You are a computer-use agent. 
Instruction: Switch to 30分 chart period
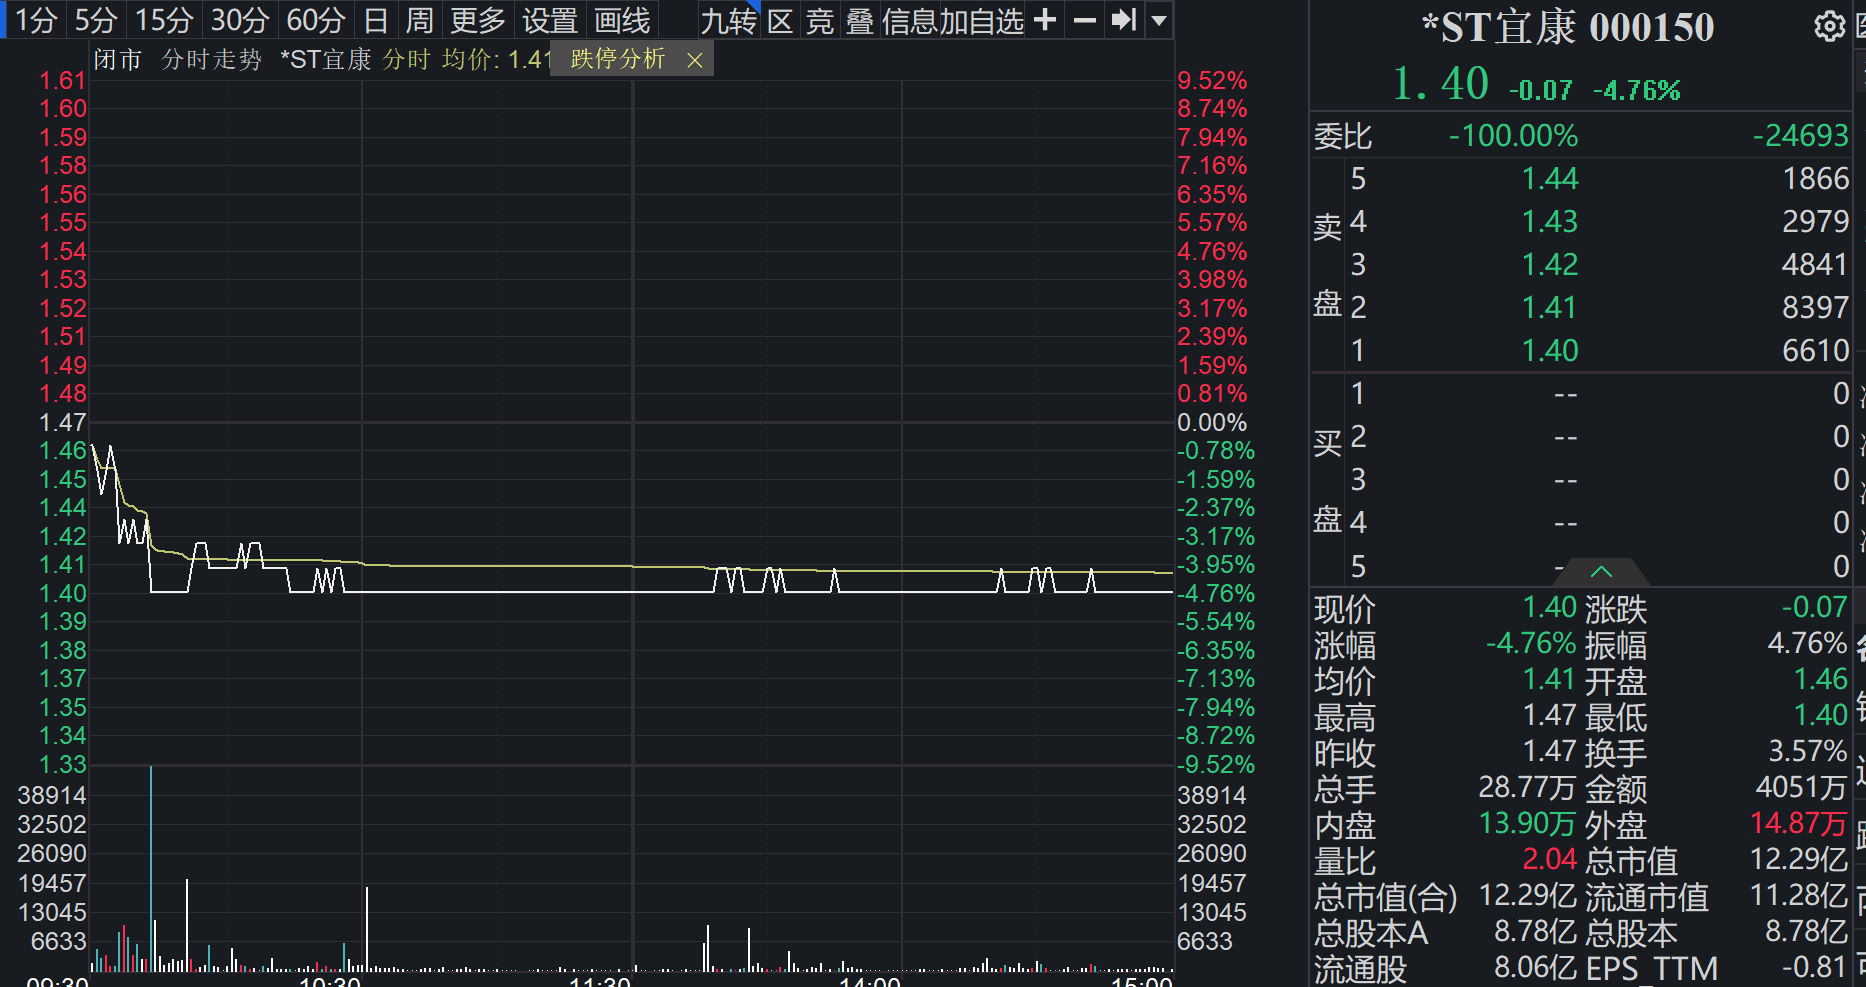pos(240,20)
